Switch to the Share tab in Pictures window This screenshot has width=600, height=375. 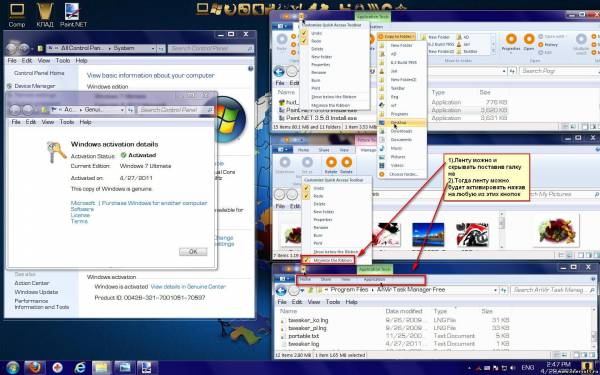[325, 150]
